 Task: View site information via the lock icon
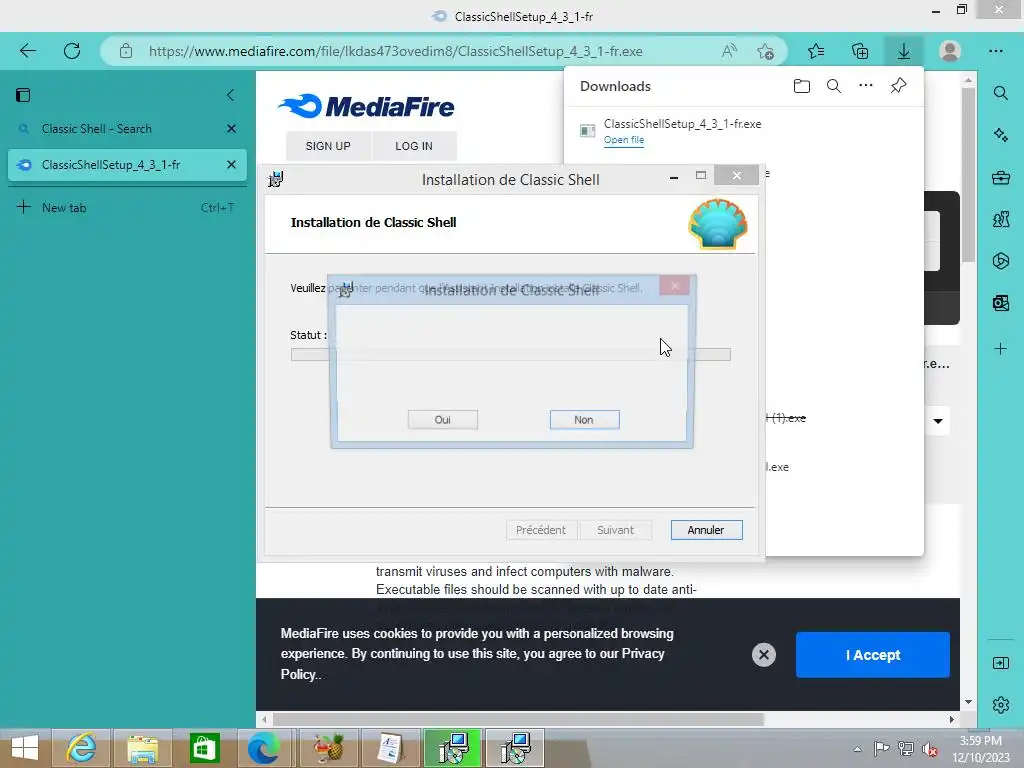point(126,51)
